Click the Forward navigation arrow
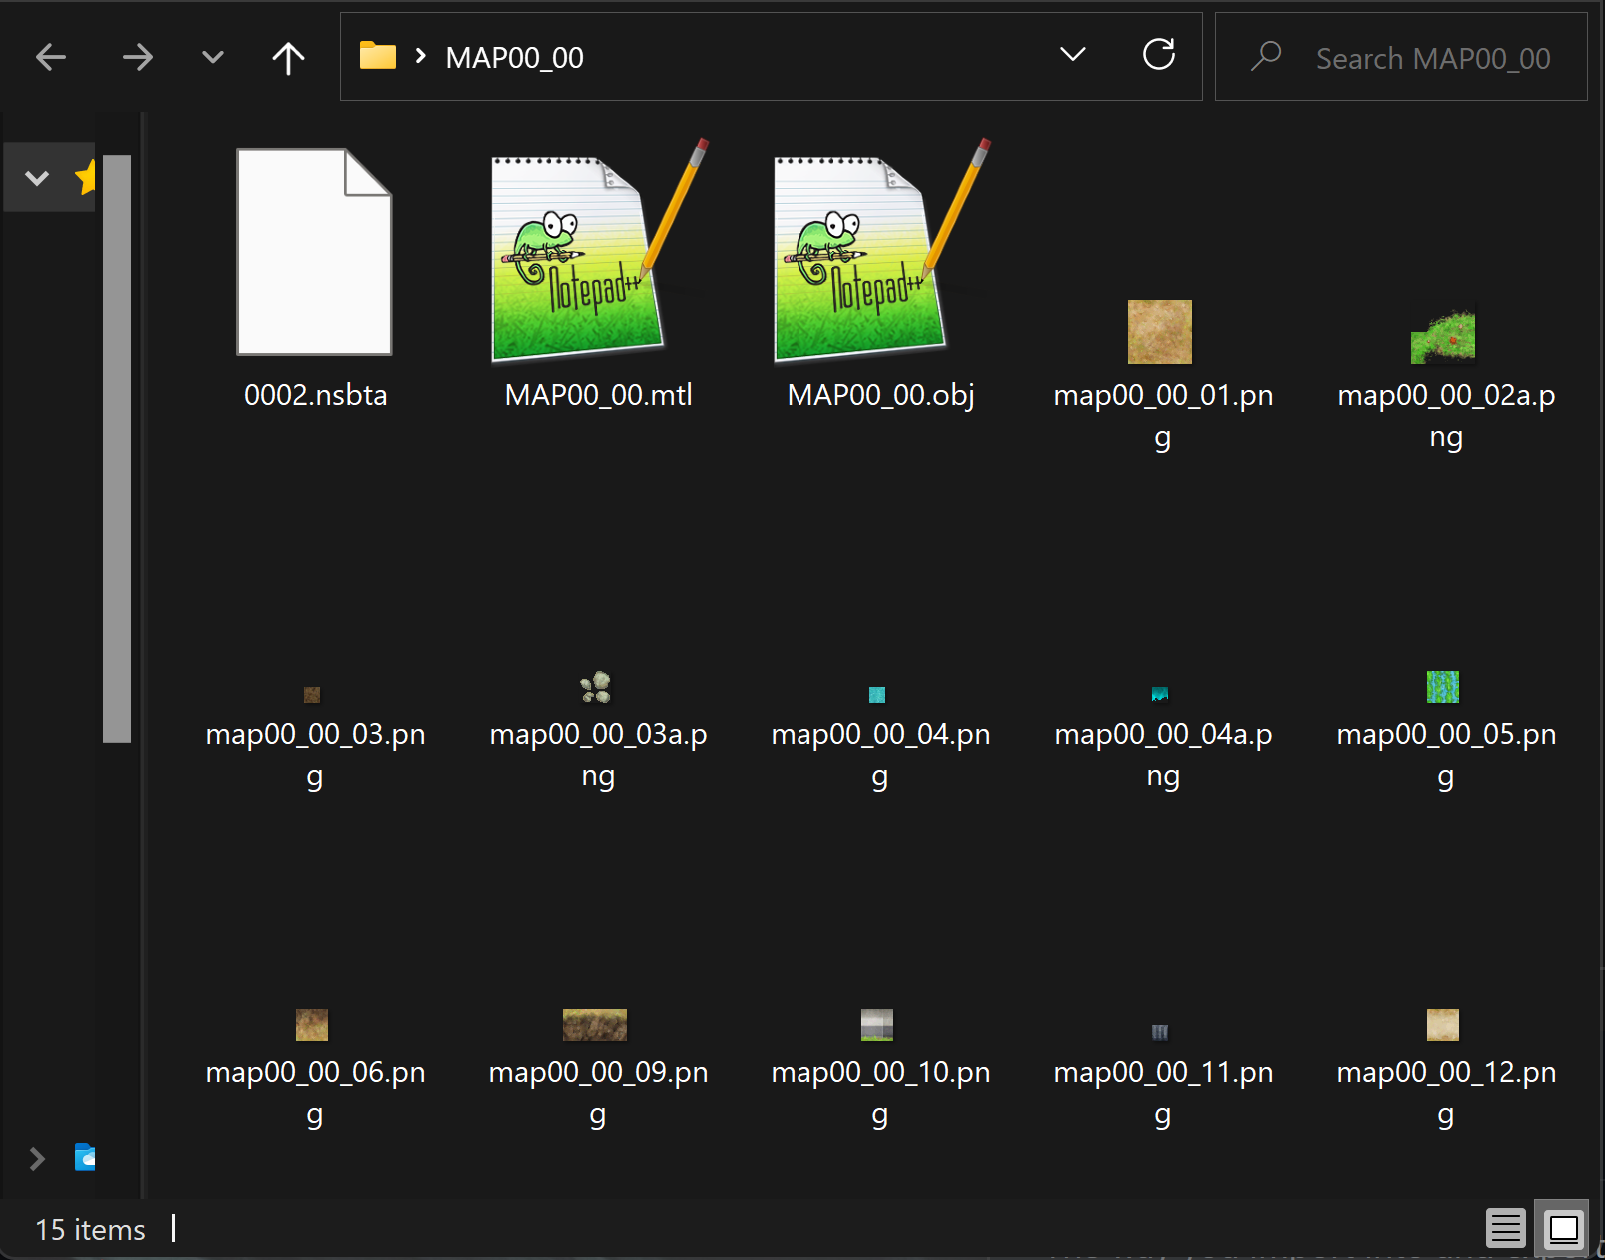The height and width of the screenshot is (1260, 1605). pyautogui.click(x=137, y=58)
